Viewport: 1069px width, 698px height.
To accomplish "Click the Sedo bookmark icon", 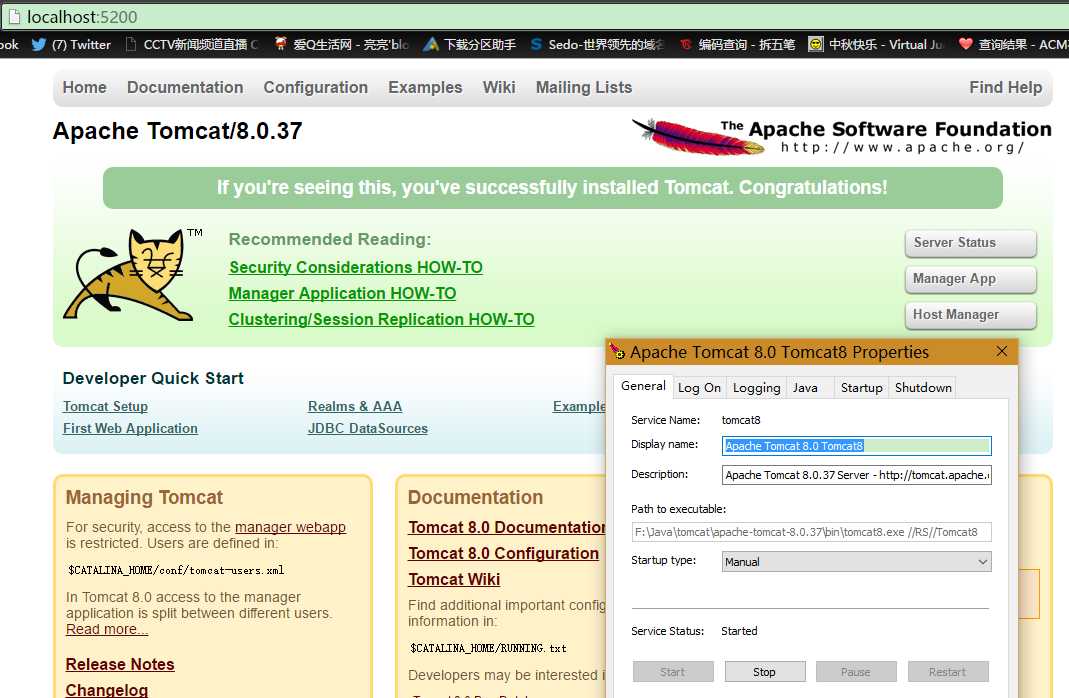I will tap(536, 44).
